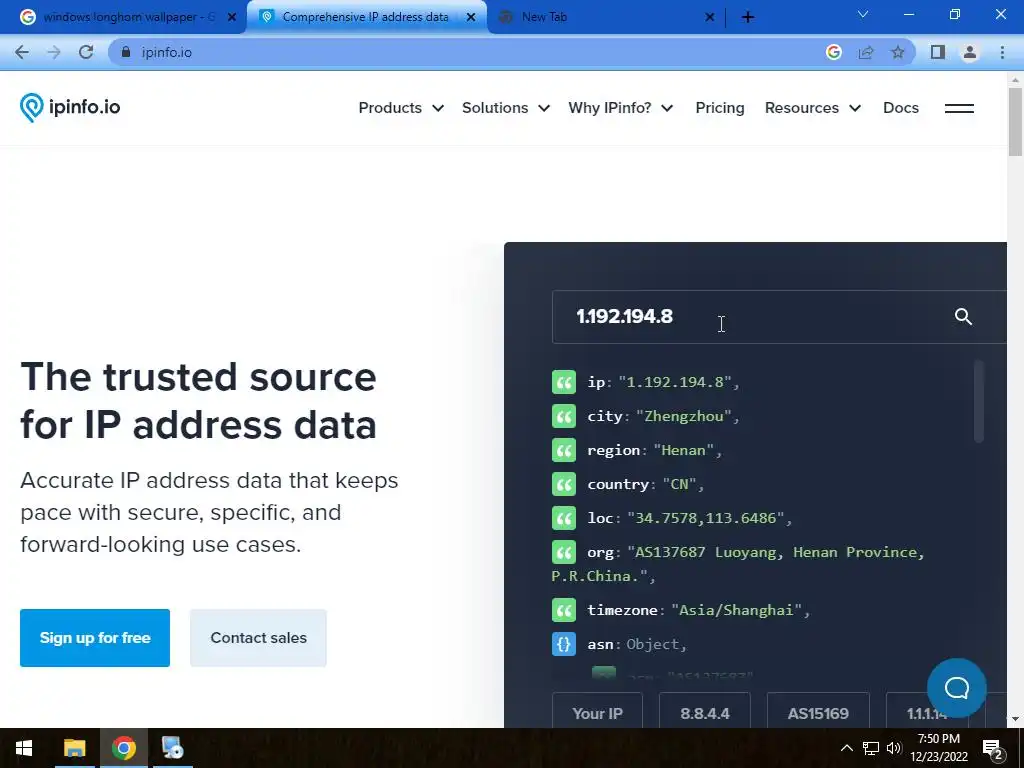Select the Comprehensive IP address data tab
Image resolution: width=1024 pixels, height=768 pixels.
coord(365,17)
